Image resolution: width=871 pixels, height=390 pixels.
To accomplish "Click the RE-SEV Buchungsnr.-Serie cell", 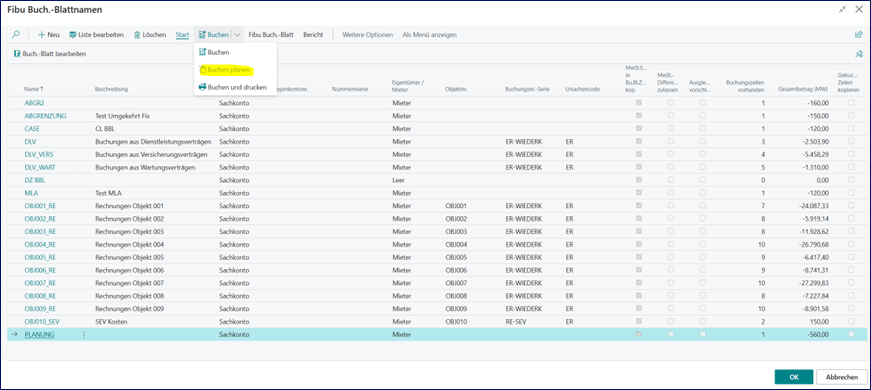I will (516, 322).
